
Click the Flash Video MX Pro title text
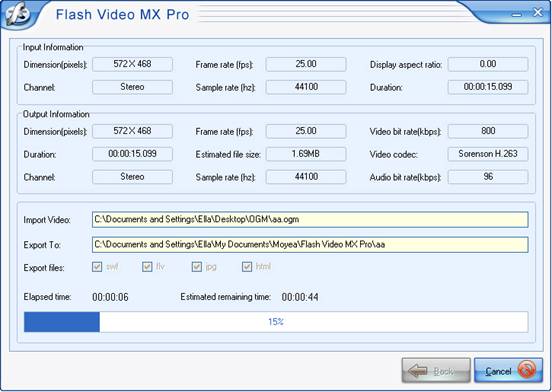tap(123, 15)
